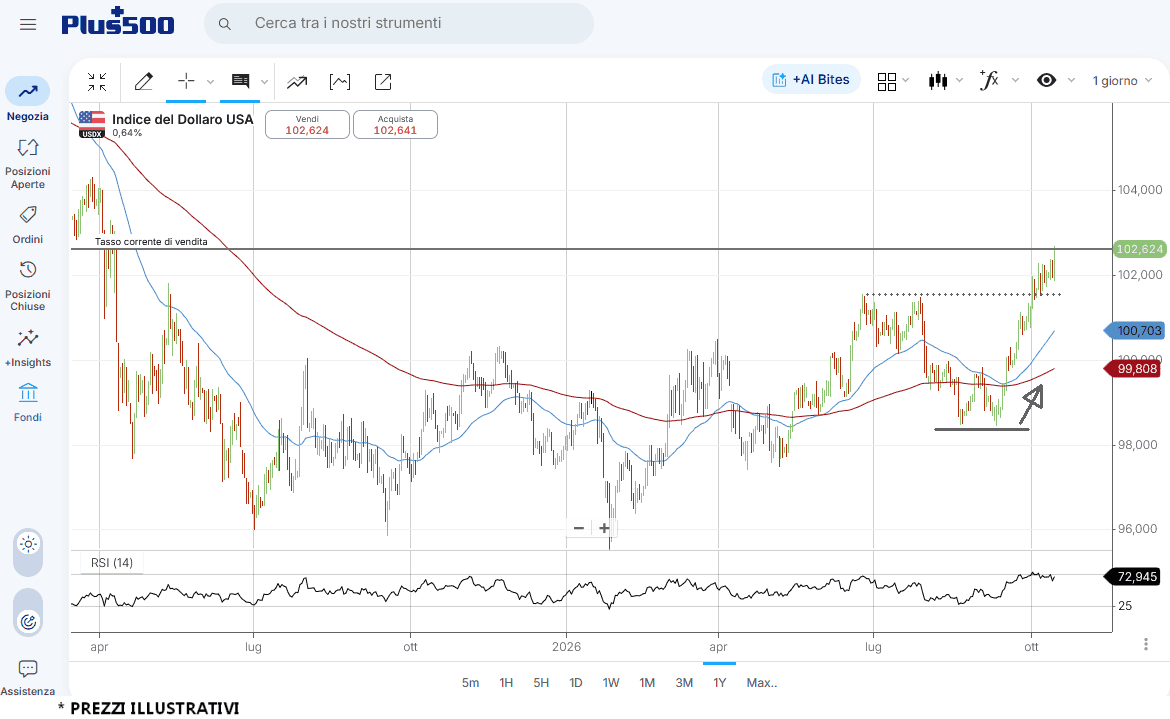The height and width of the screenshot is (719, 1170).
Task: Expand chart layout dropdown arrow
Action: [x=906, y=81]
